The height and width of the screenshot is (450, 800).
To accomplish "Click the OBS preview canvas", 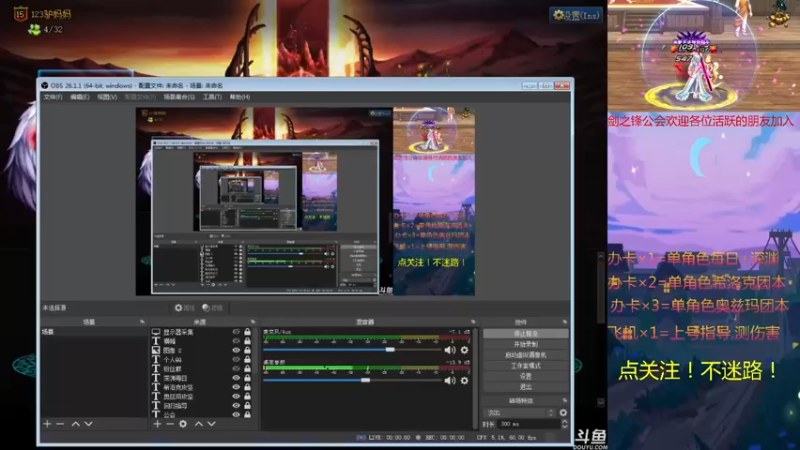I will pos(305,201).
